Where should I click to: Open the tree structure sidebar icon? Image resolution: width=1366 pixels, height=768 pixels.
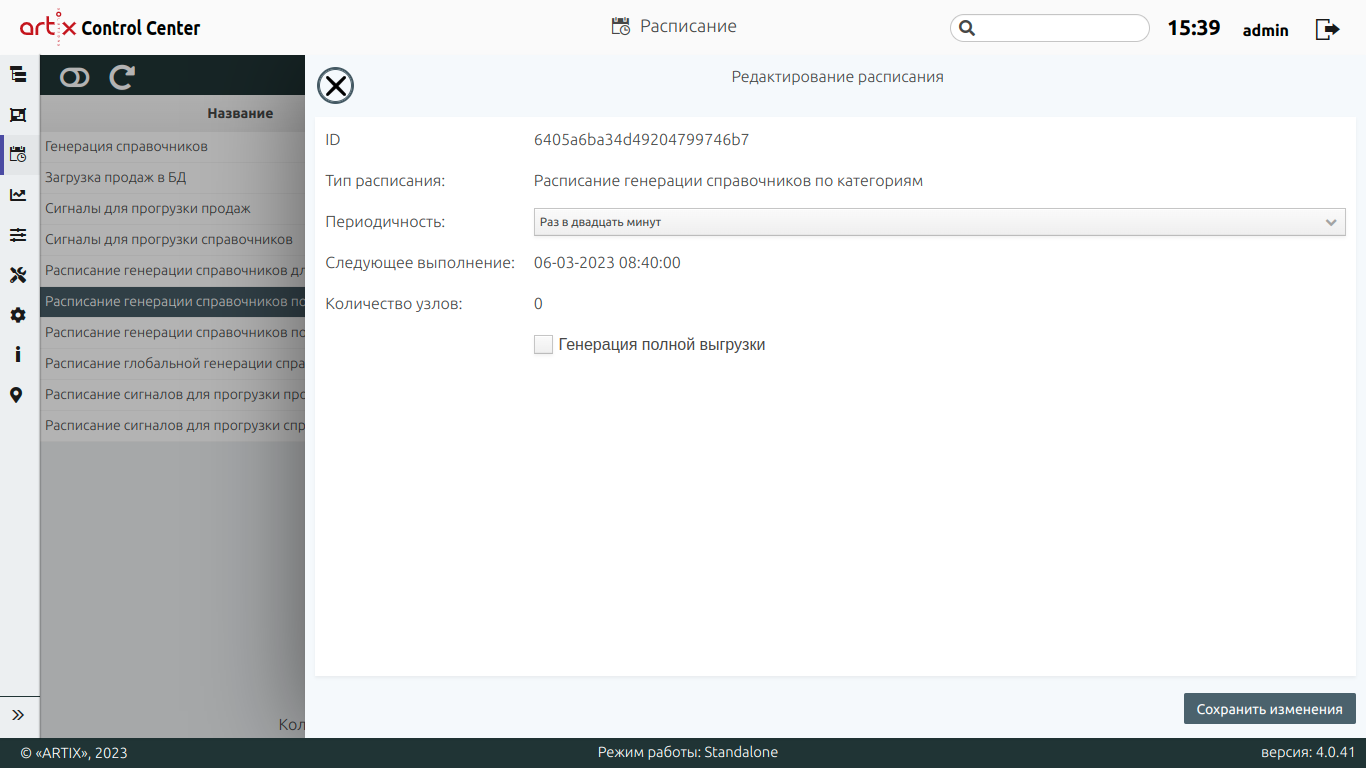18,74
